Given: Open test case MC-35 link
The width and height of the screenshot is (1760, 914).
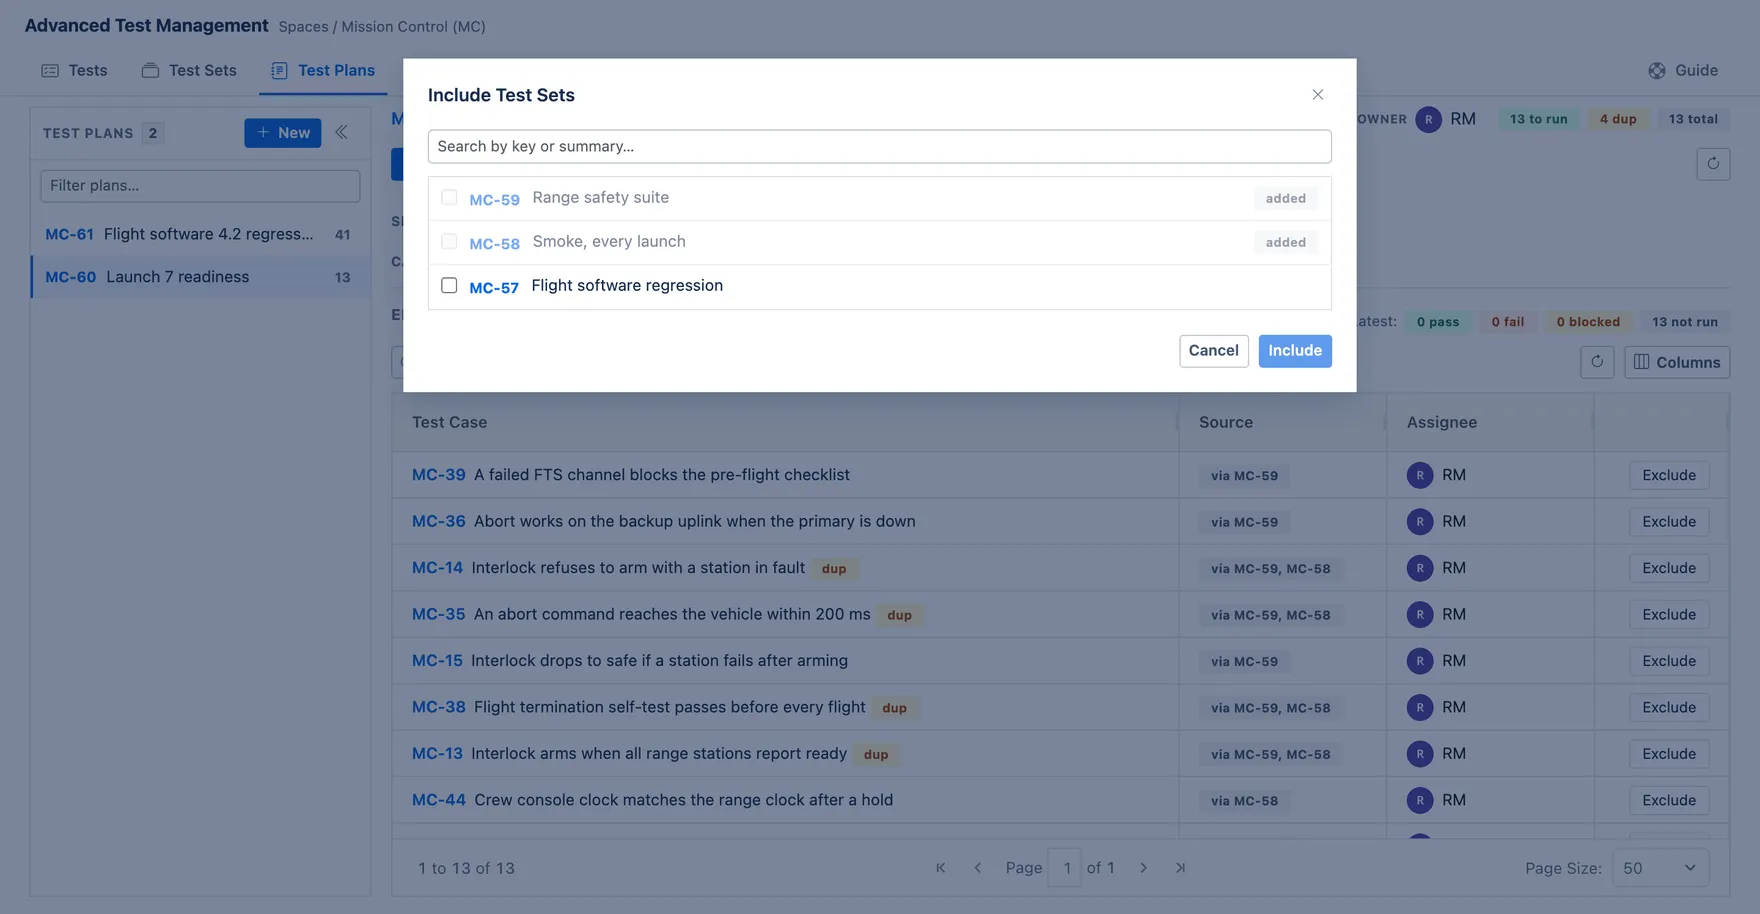Looking at the screenshot, I should (x=438, y=614).
